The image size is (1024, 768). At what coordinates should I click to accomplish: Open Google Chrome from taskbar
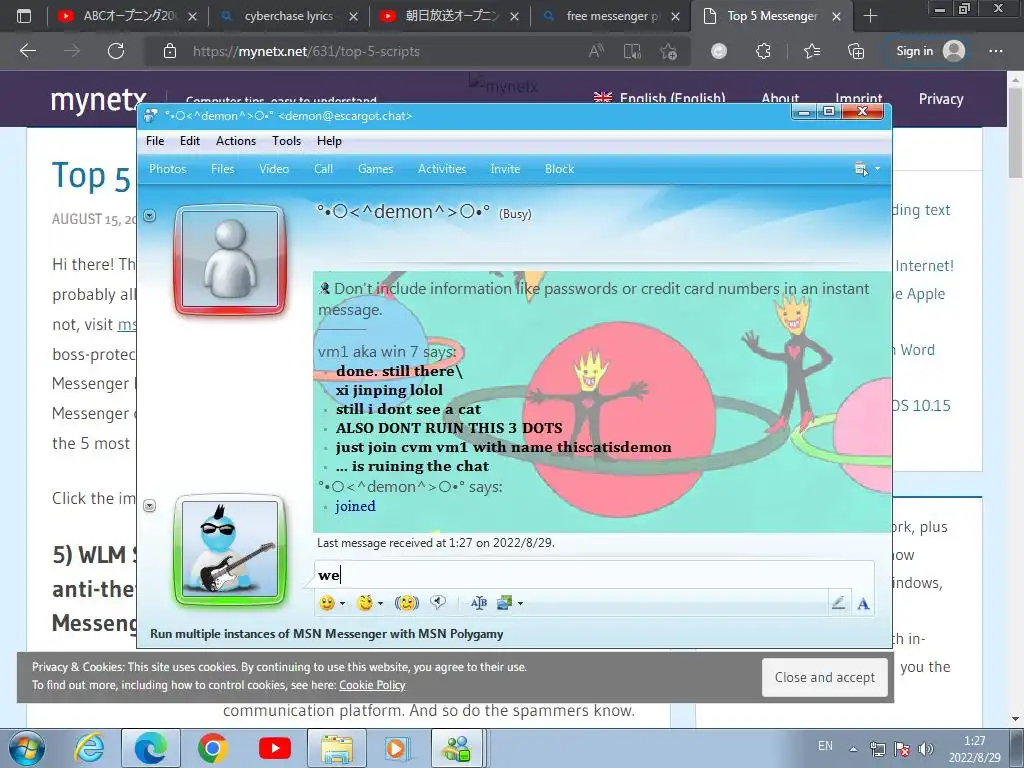(x=212, y=748)
